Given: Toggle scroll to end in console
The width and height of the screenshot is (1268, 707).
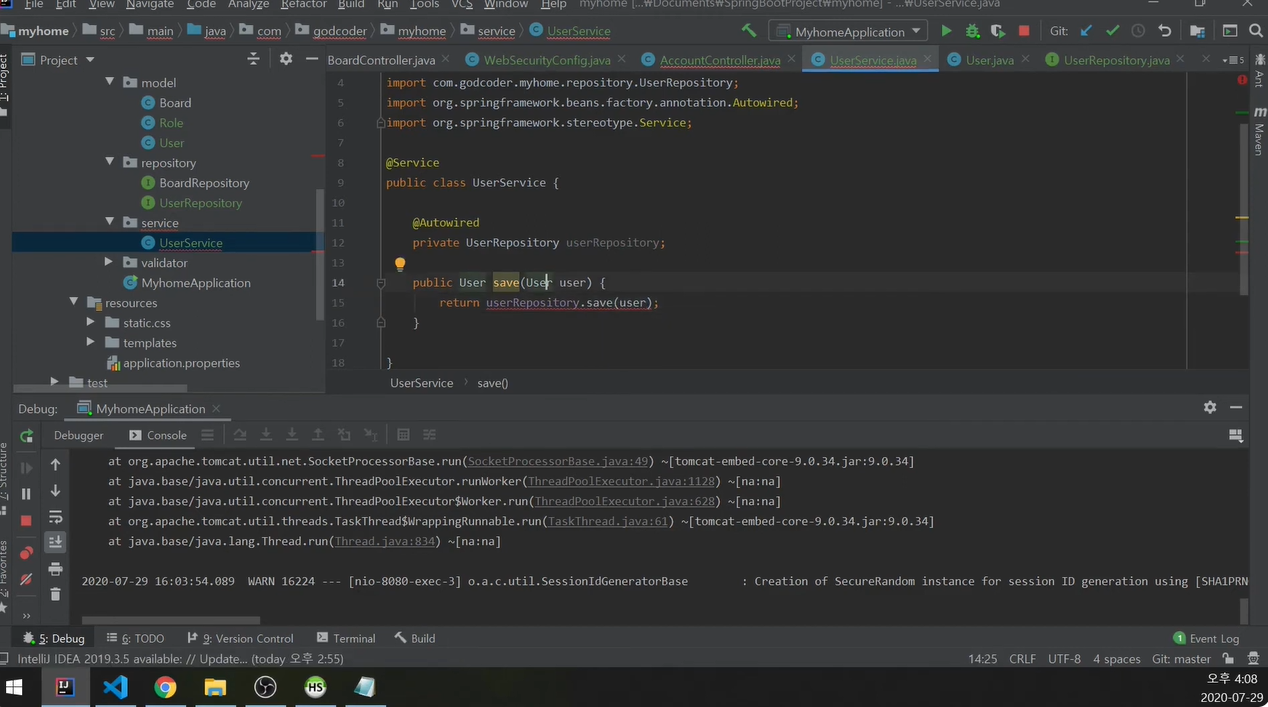Looking at the screenshot, I should (x=56, y=542).
